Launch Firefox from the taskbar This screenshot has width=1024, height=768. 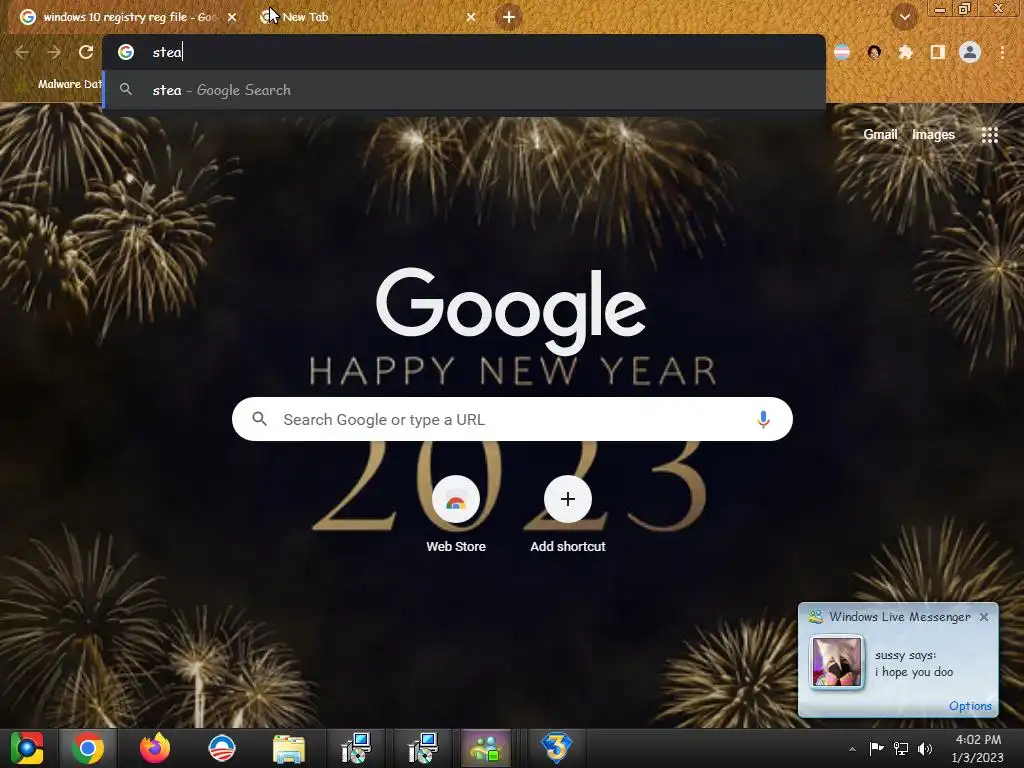pyautogui.click(x=155, y=748)
